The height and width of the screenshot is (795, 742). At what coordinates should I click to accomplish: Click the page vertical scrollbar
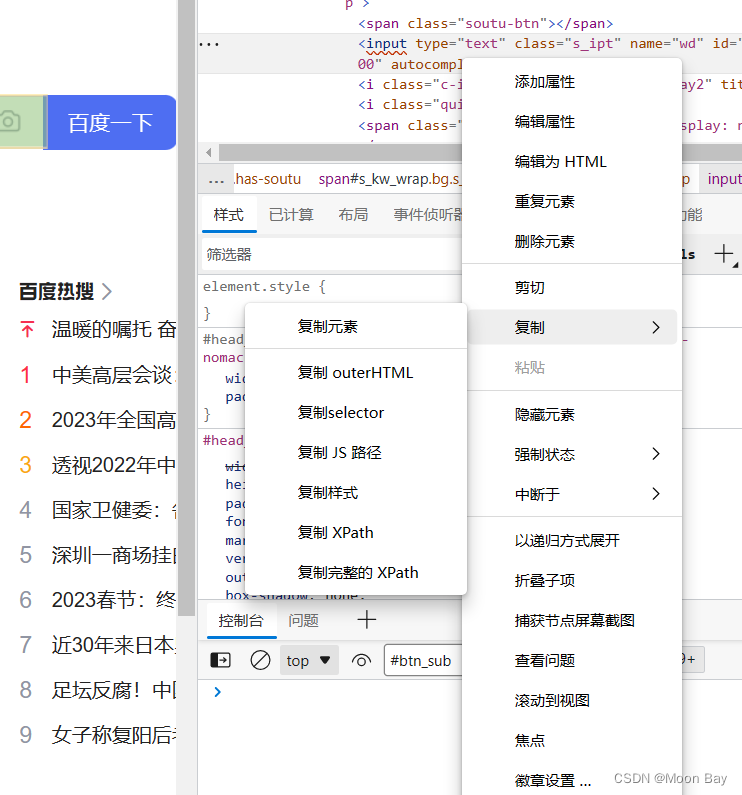click(x=187, y=307)
